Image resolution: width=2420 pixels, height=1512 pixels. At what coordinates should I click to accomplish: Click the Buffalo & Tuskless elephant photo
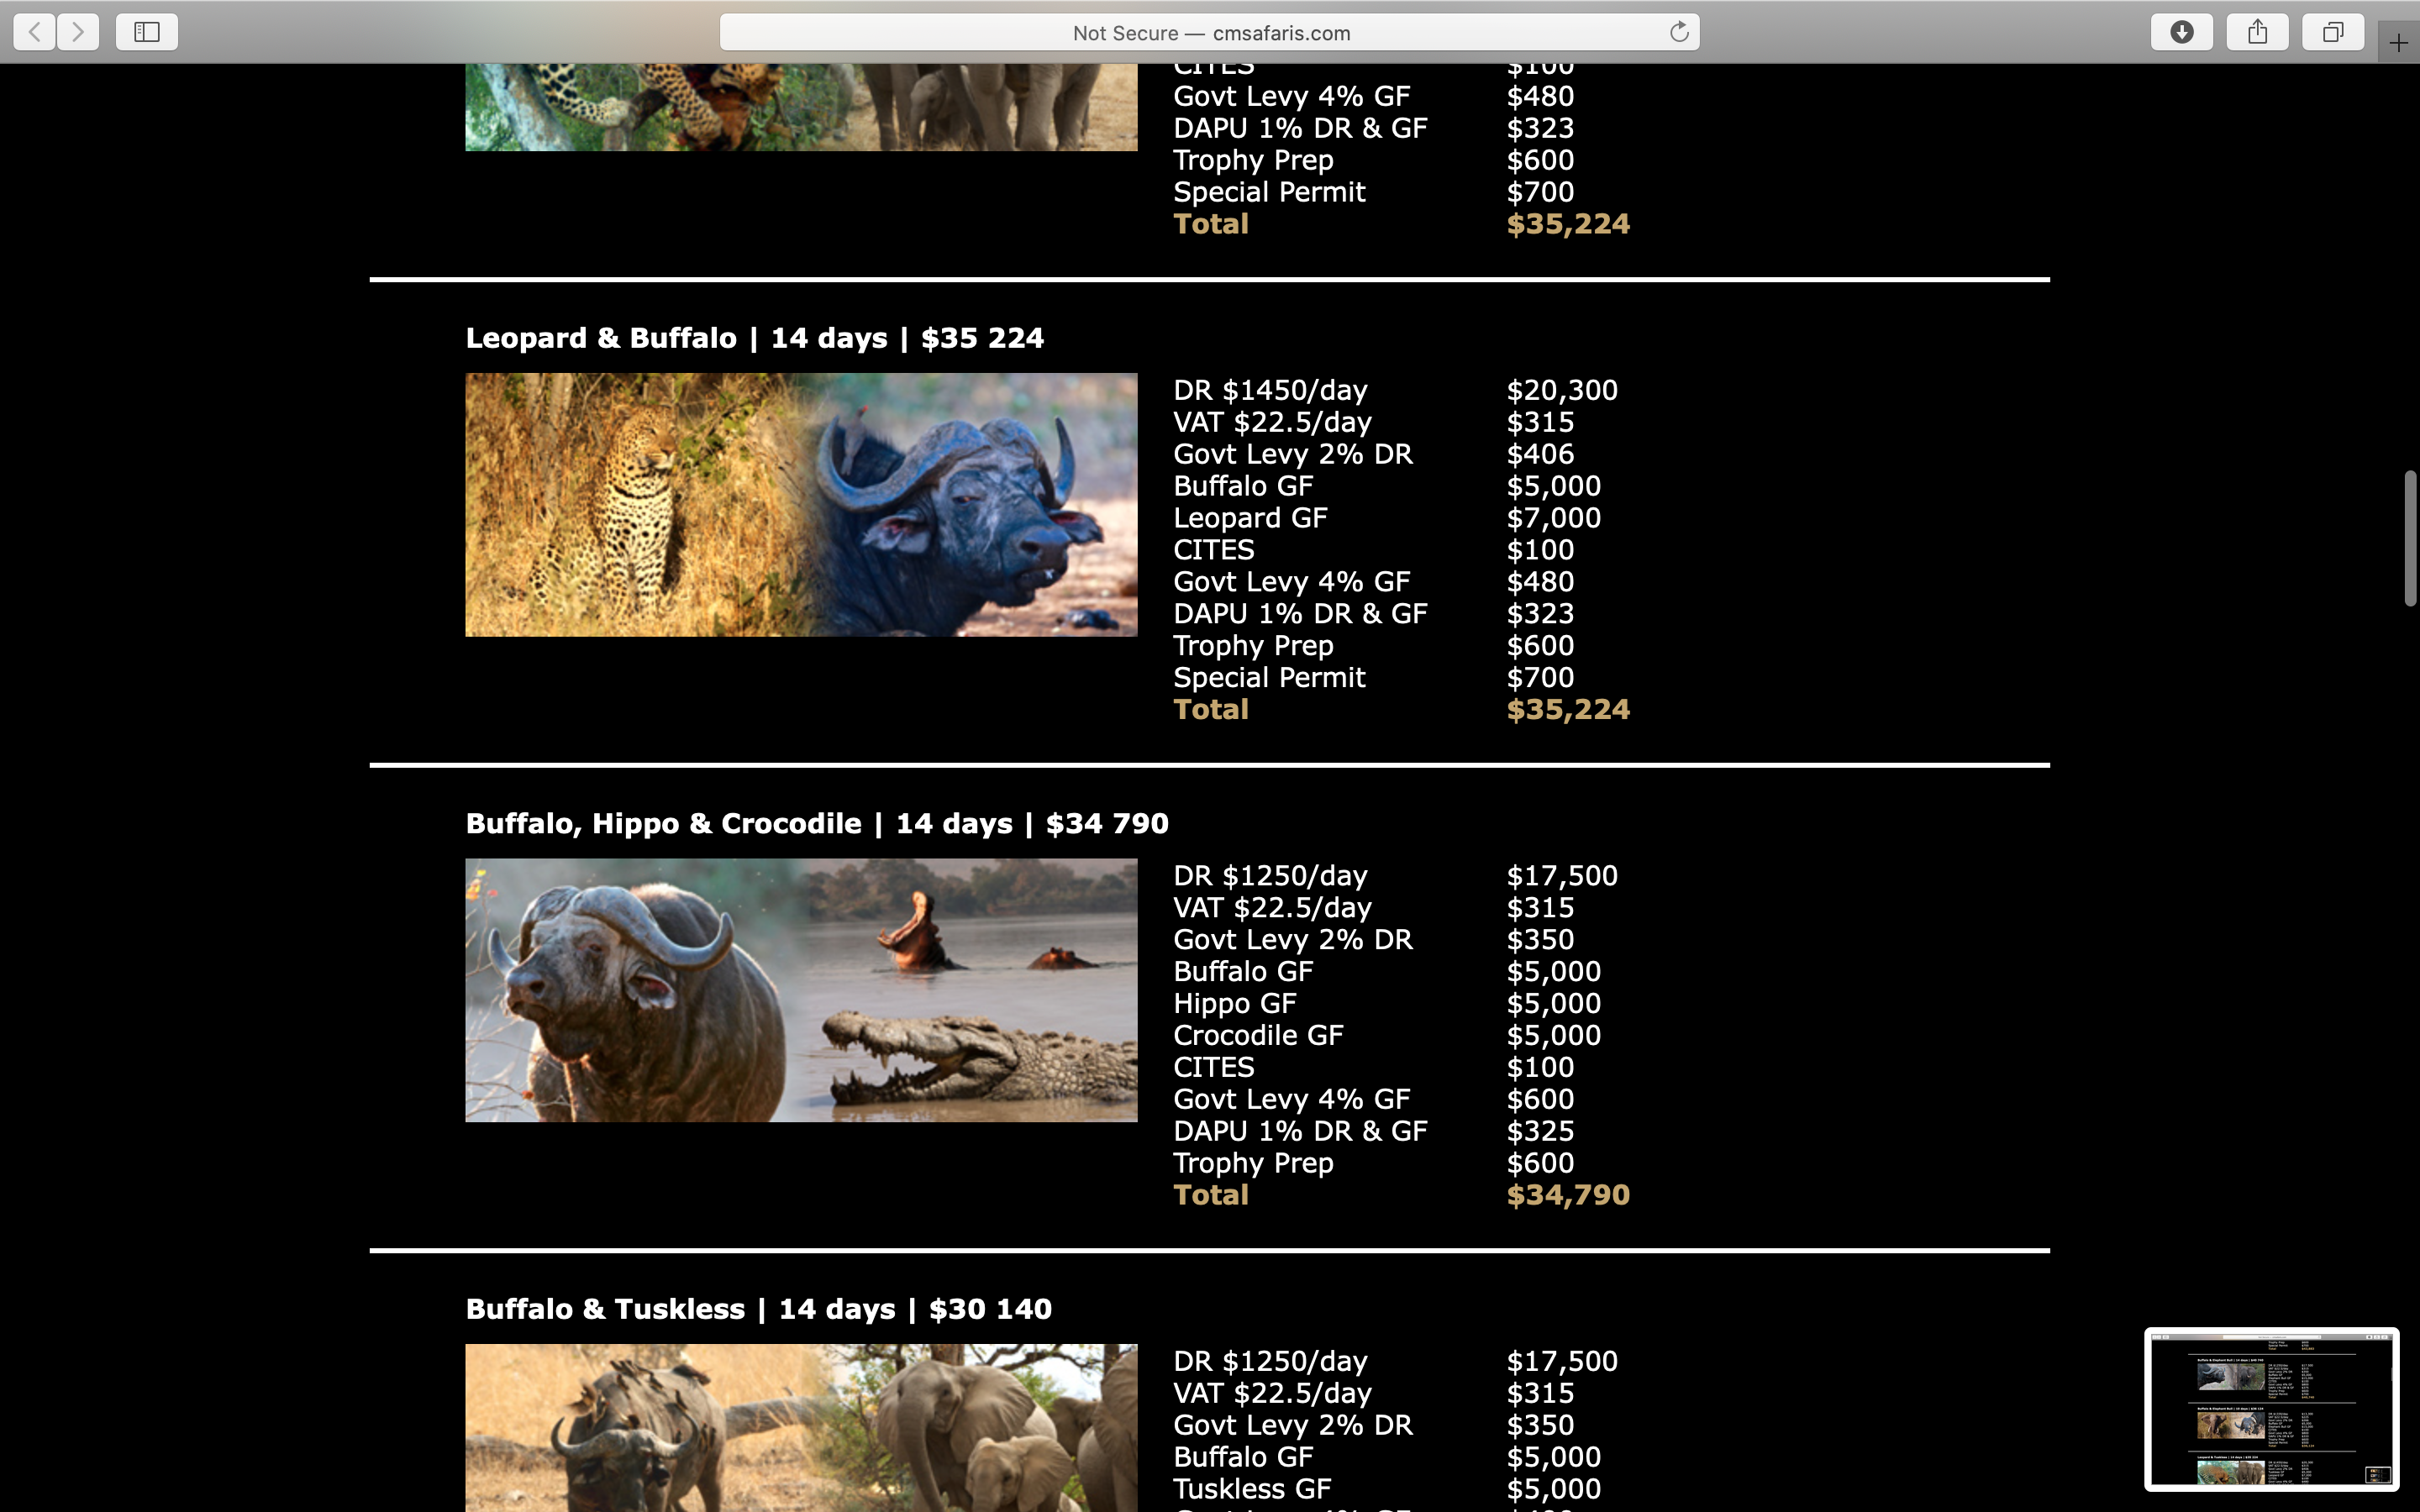pos(801,1428)
